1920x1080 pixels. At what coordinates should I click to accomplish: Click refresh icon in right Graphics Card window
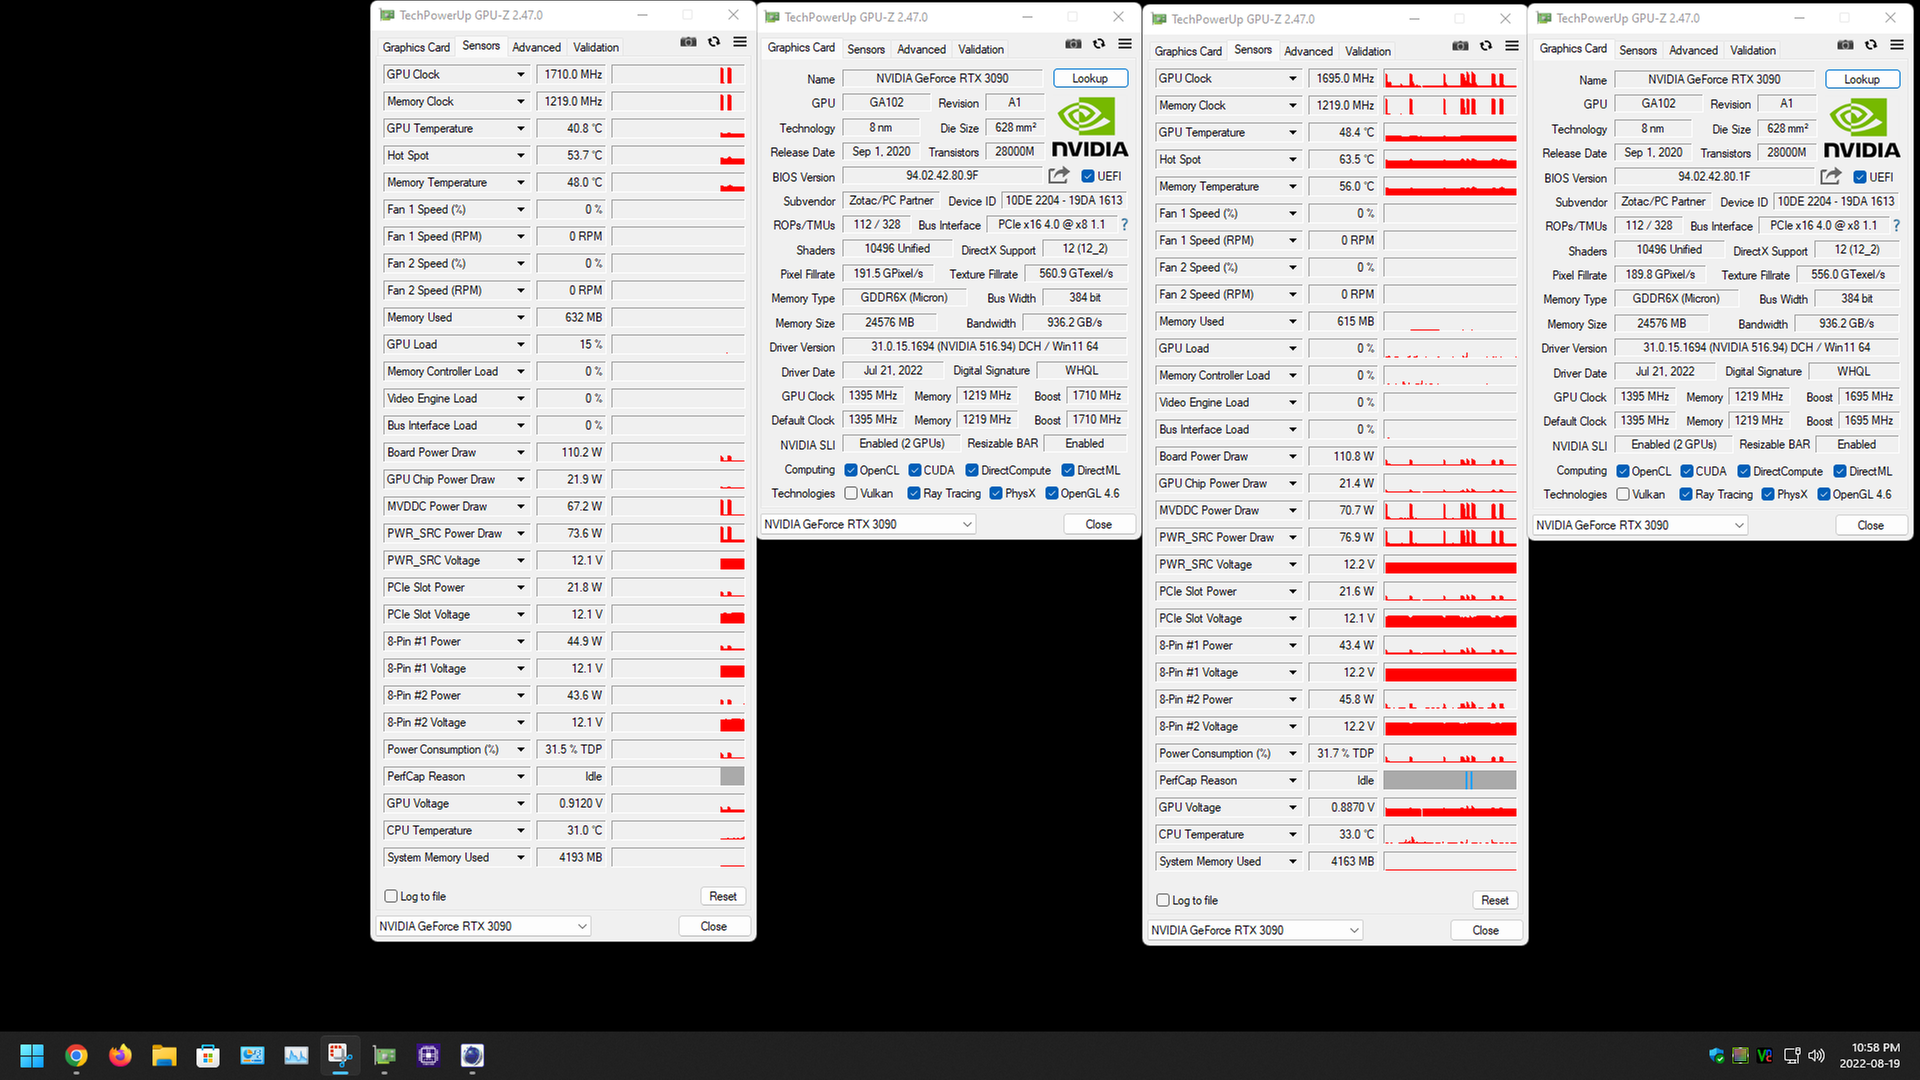(1871, 45)
